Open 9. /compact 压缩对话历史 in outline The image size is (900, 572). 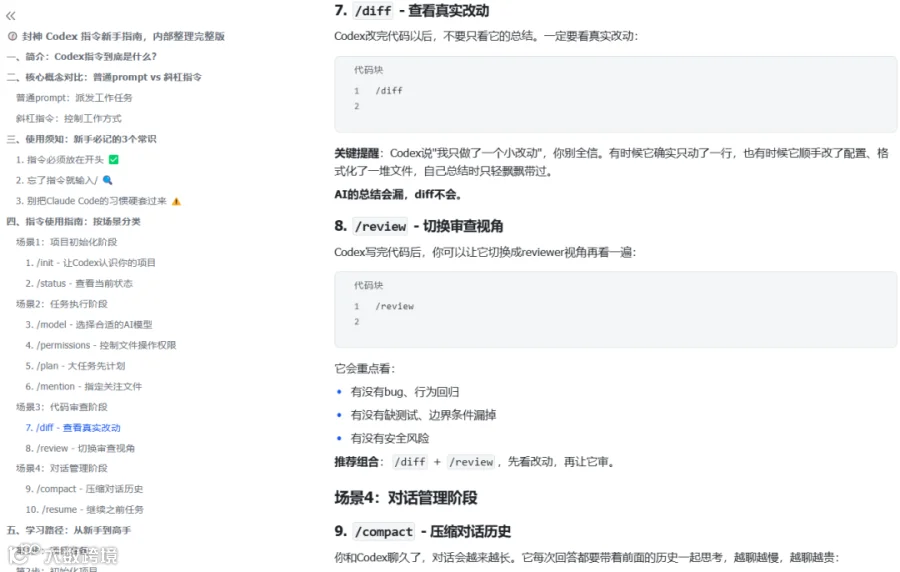(x=84, y=489)
